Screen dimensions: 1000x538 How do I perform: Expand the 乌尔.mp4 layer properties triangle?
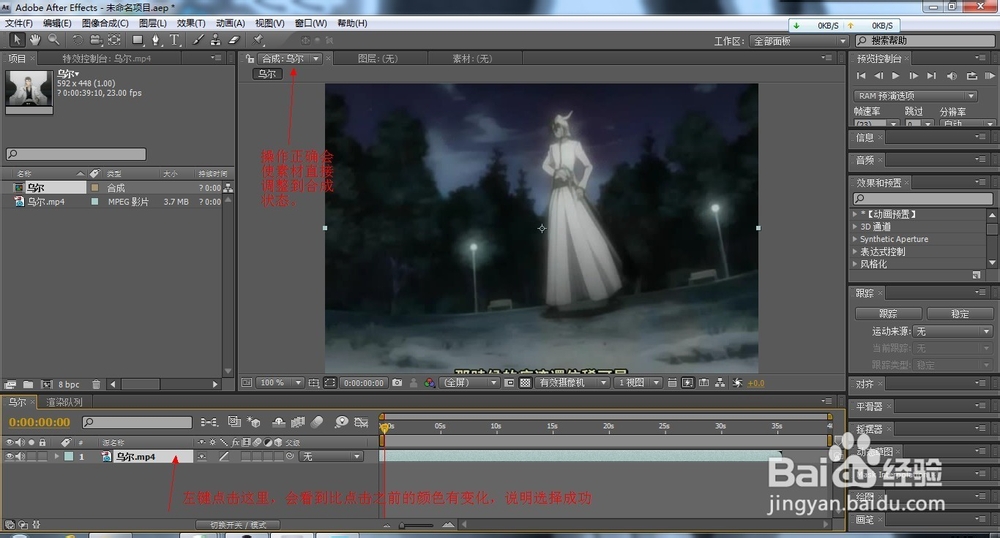click(57, 456)
